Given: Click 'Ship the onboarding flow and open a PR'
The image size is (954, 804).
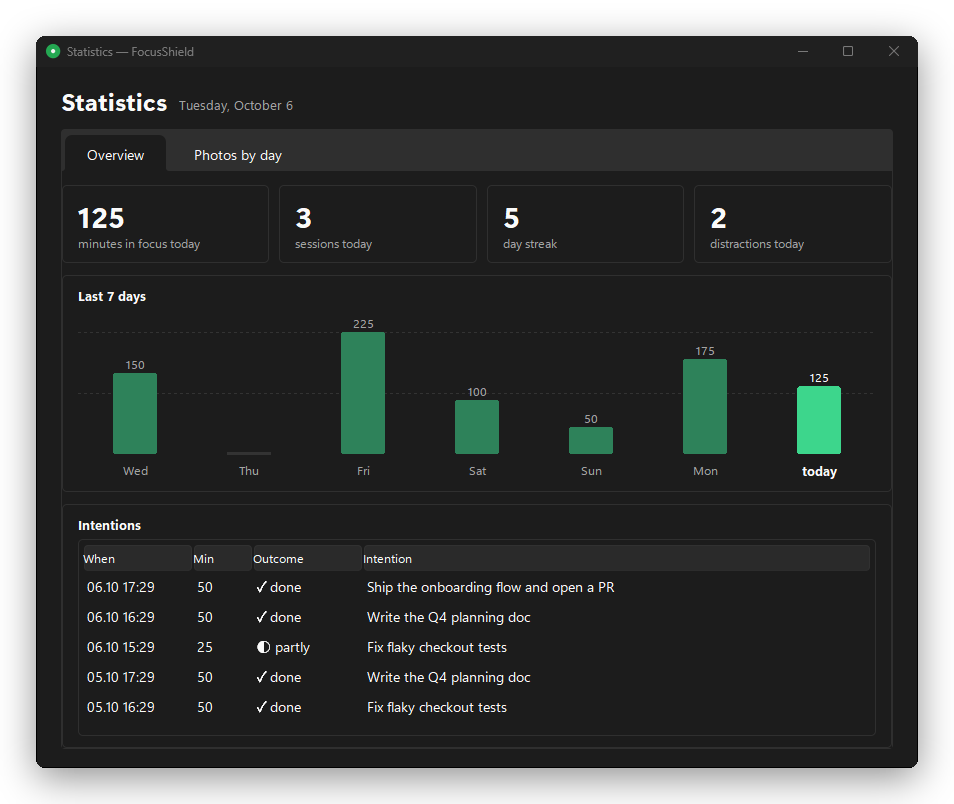Looking at the screenshot, I should (490, 587).
